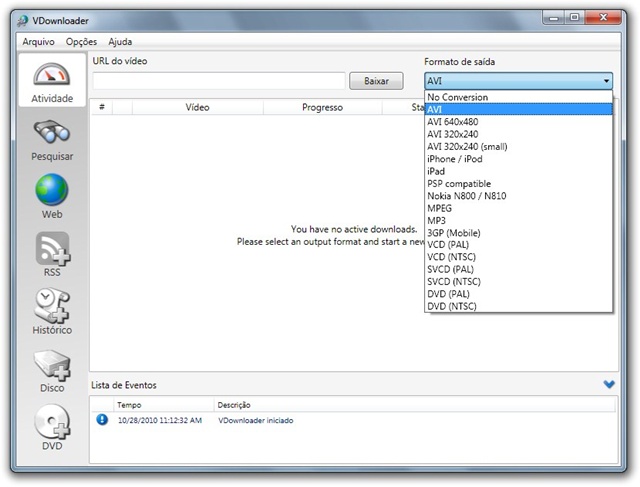Open the Ajuda menu
The width and height of the screenshot is (640, 487).
[120, 42]
